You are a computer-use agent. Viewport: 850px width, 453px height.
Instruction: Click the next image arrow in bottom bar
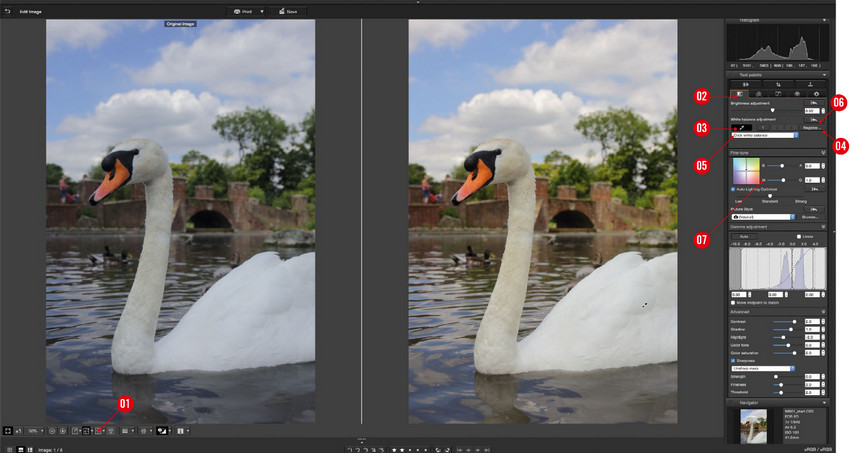pos(478,450)
